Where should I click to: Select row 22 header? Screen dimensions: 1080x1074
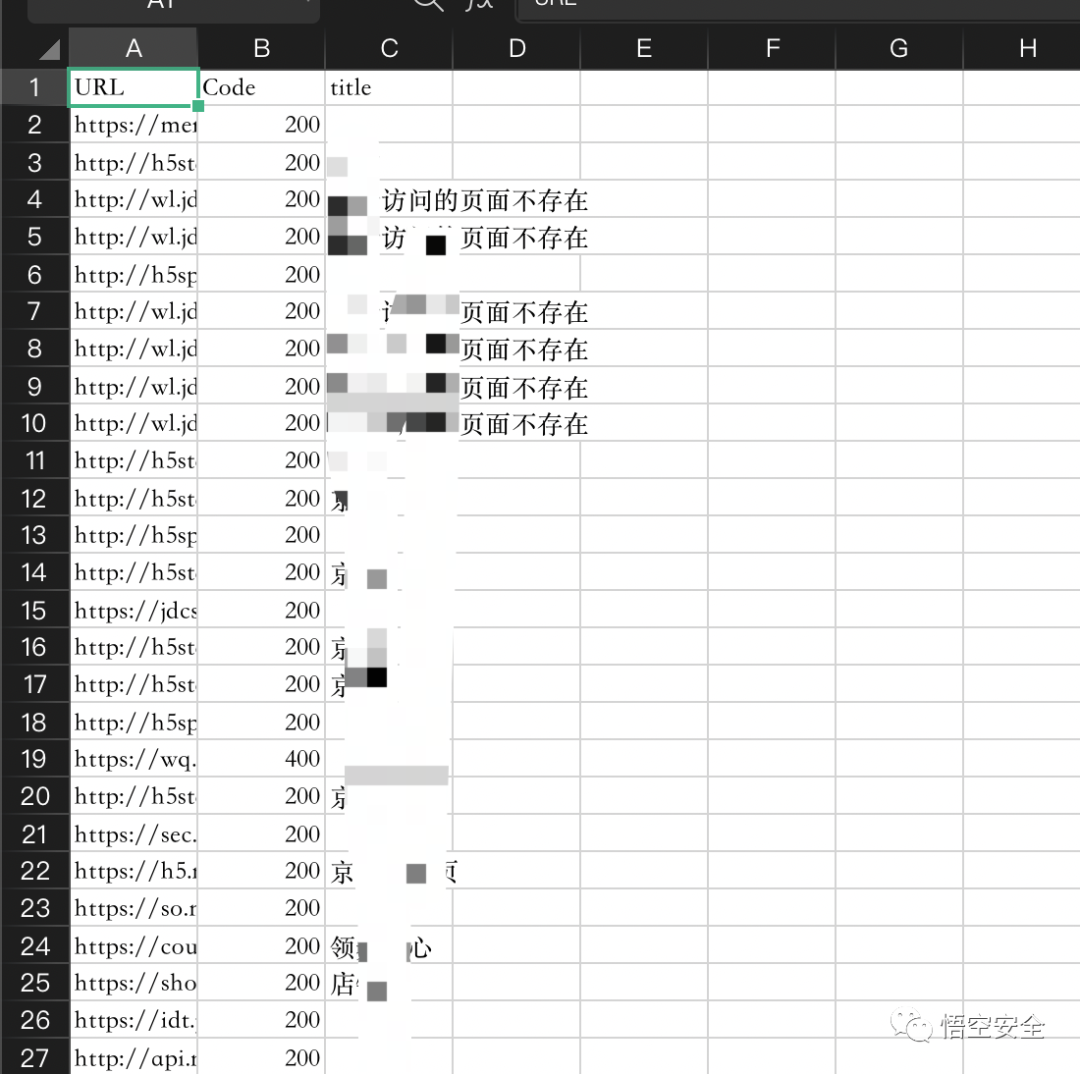[34, 871]
